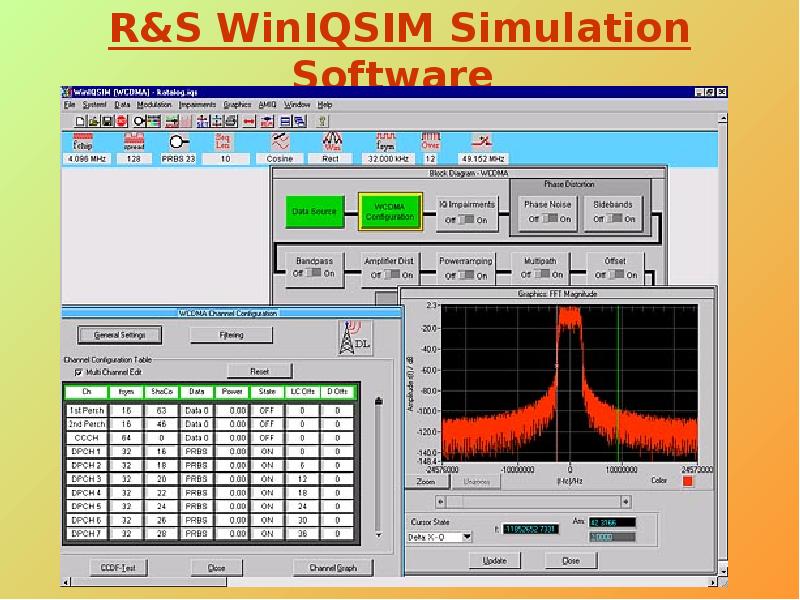Select the DPCH 1 row label
Viewport: 800px width, 600px height.
coord(87,452)
